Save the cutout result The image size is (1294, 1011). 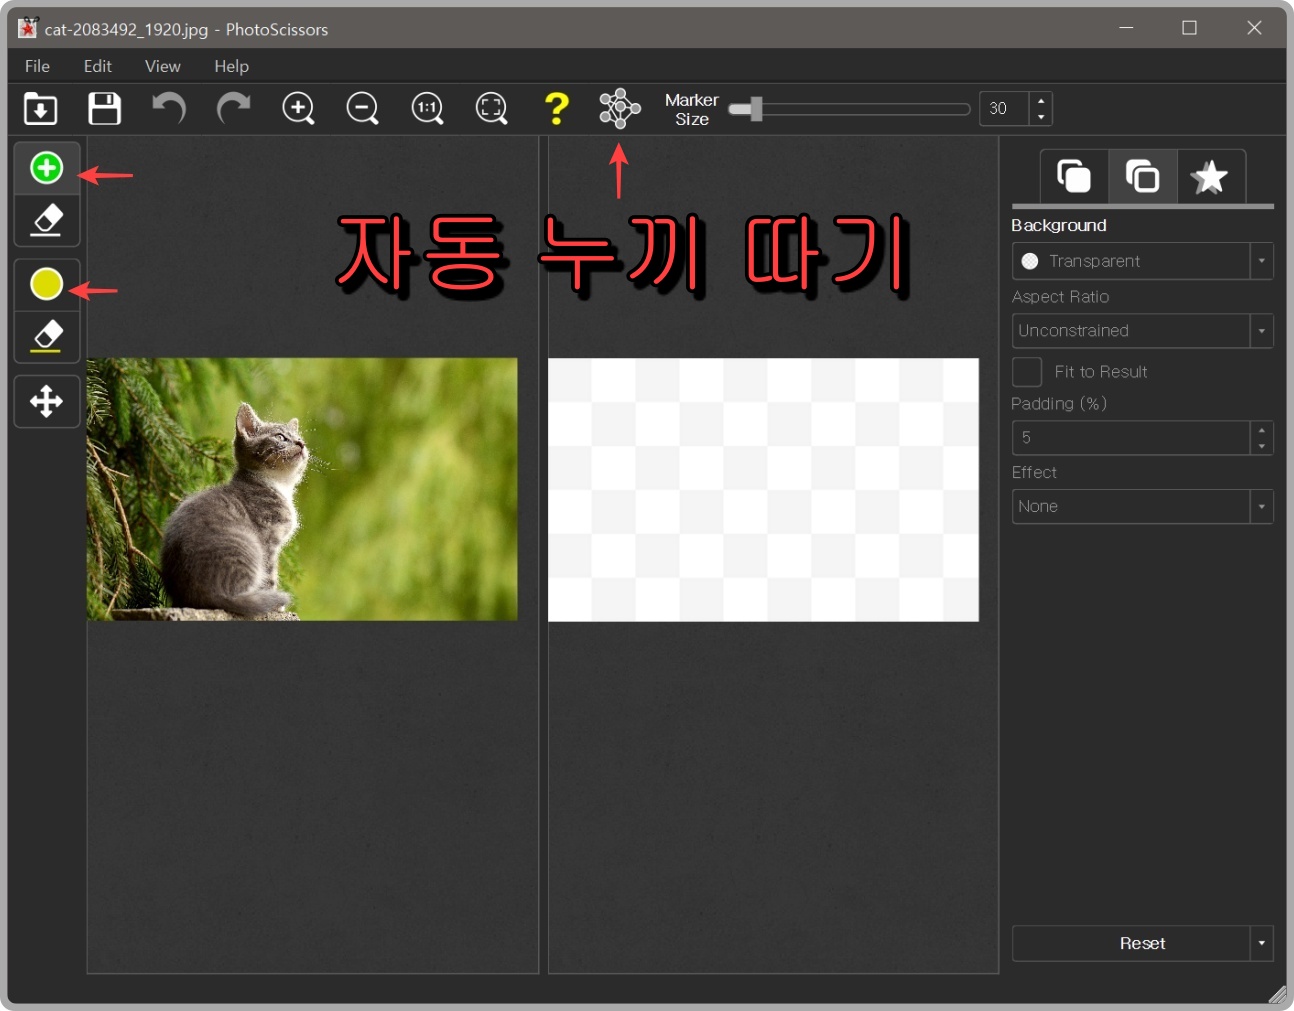tap(104, 108)
